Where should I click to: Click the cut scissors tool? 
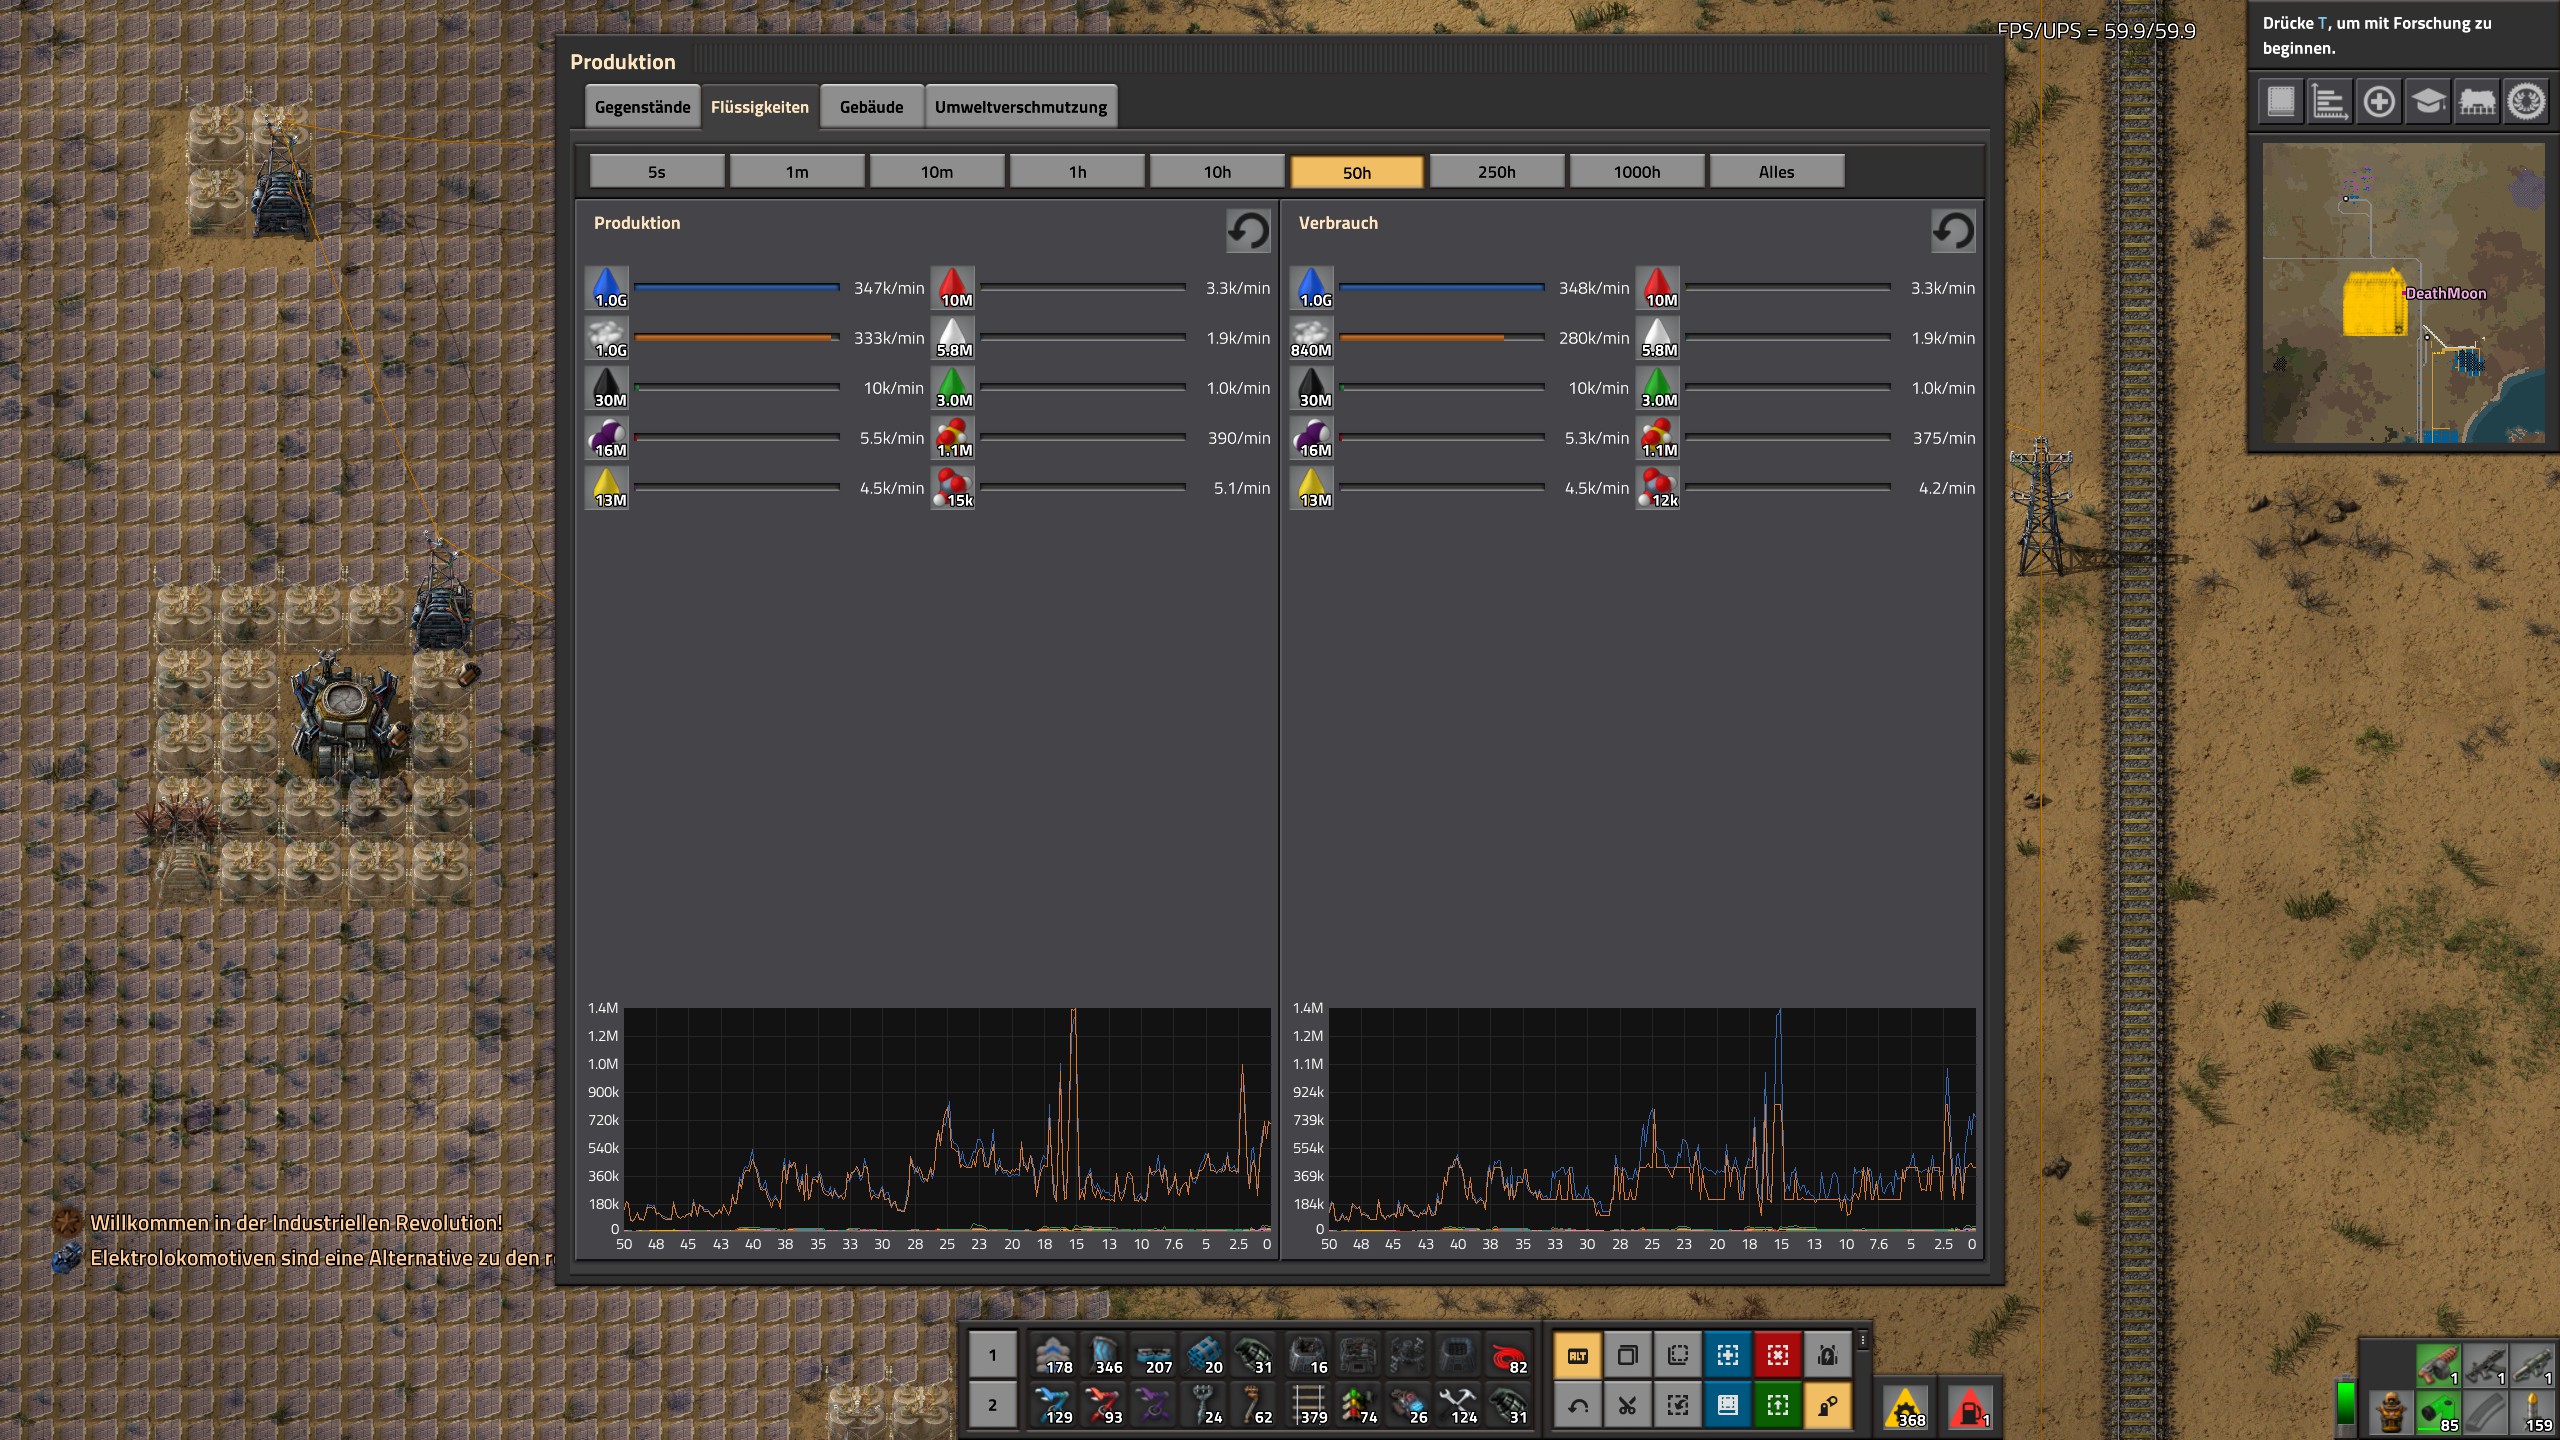click(1628, 1405)
